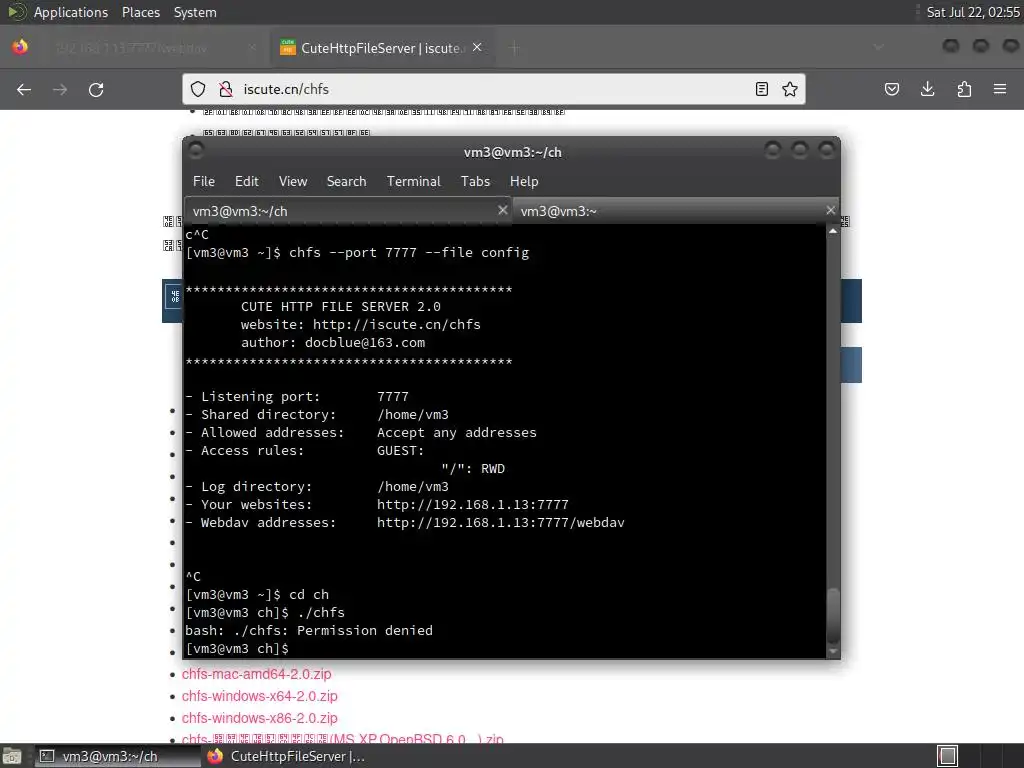Select terminal tab vm3@vm3:~/ch
This screenshot has height=768, width=1024.
348,211
